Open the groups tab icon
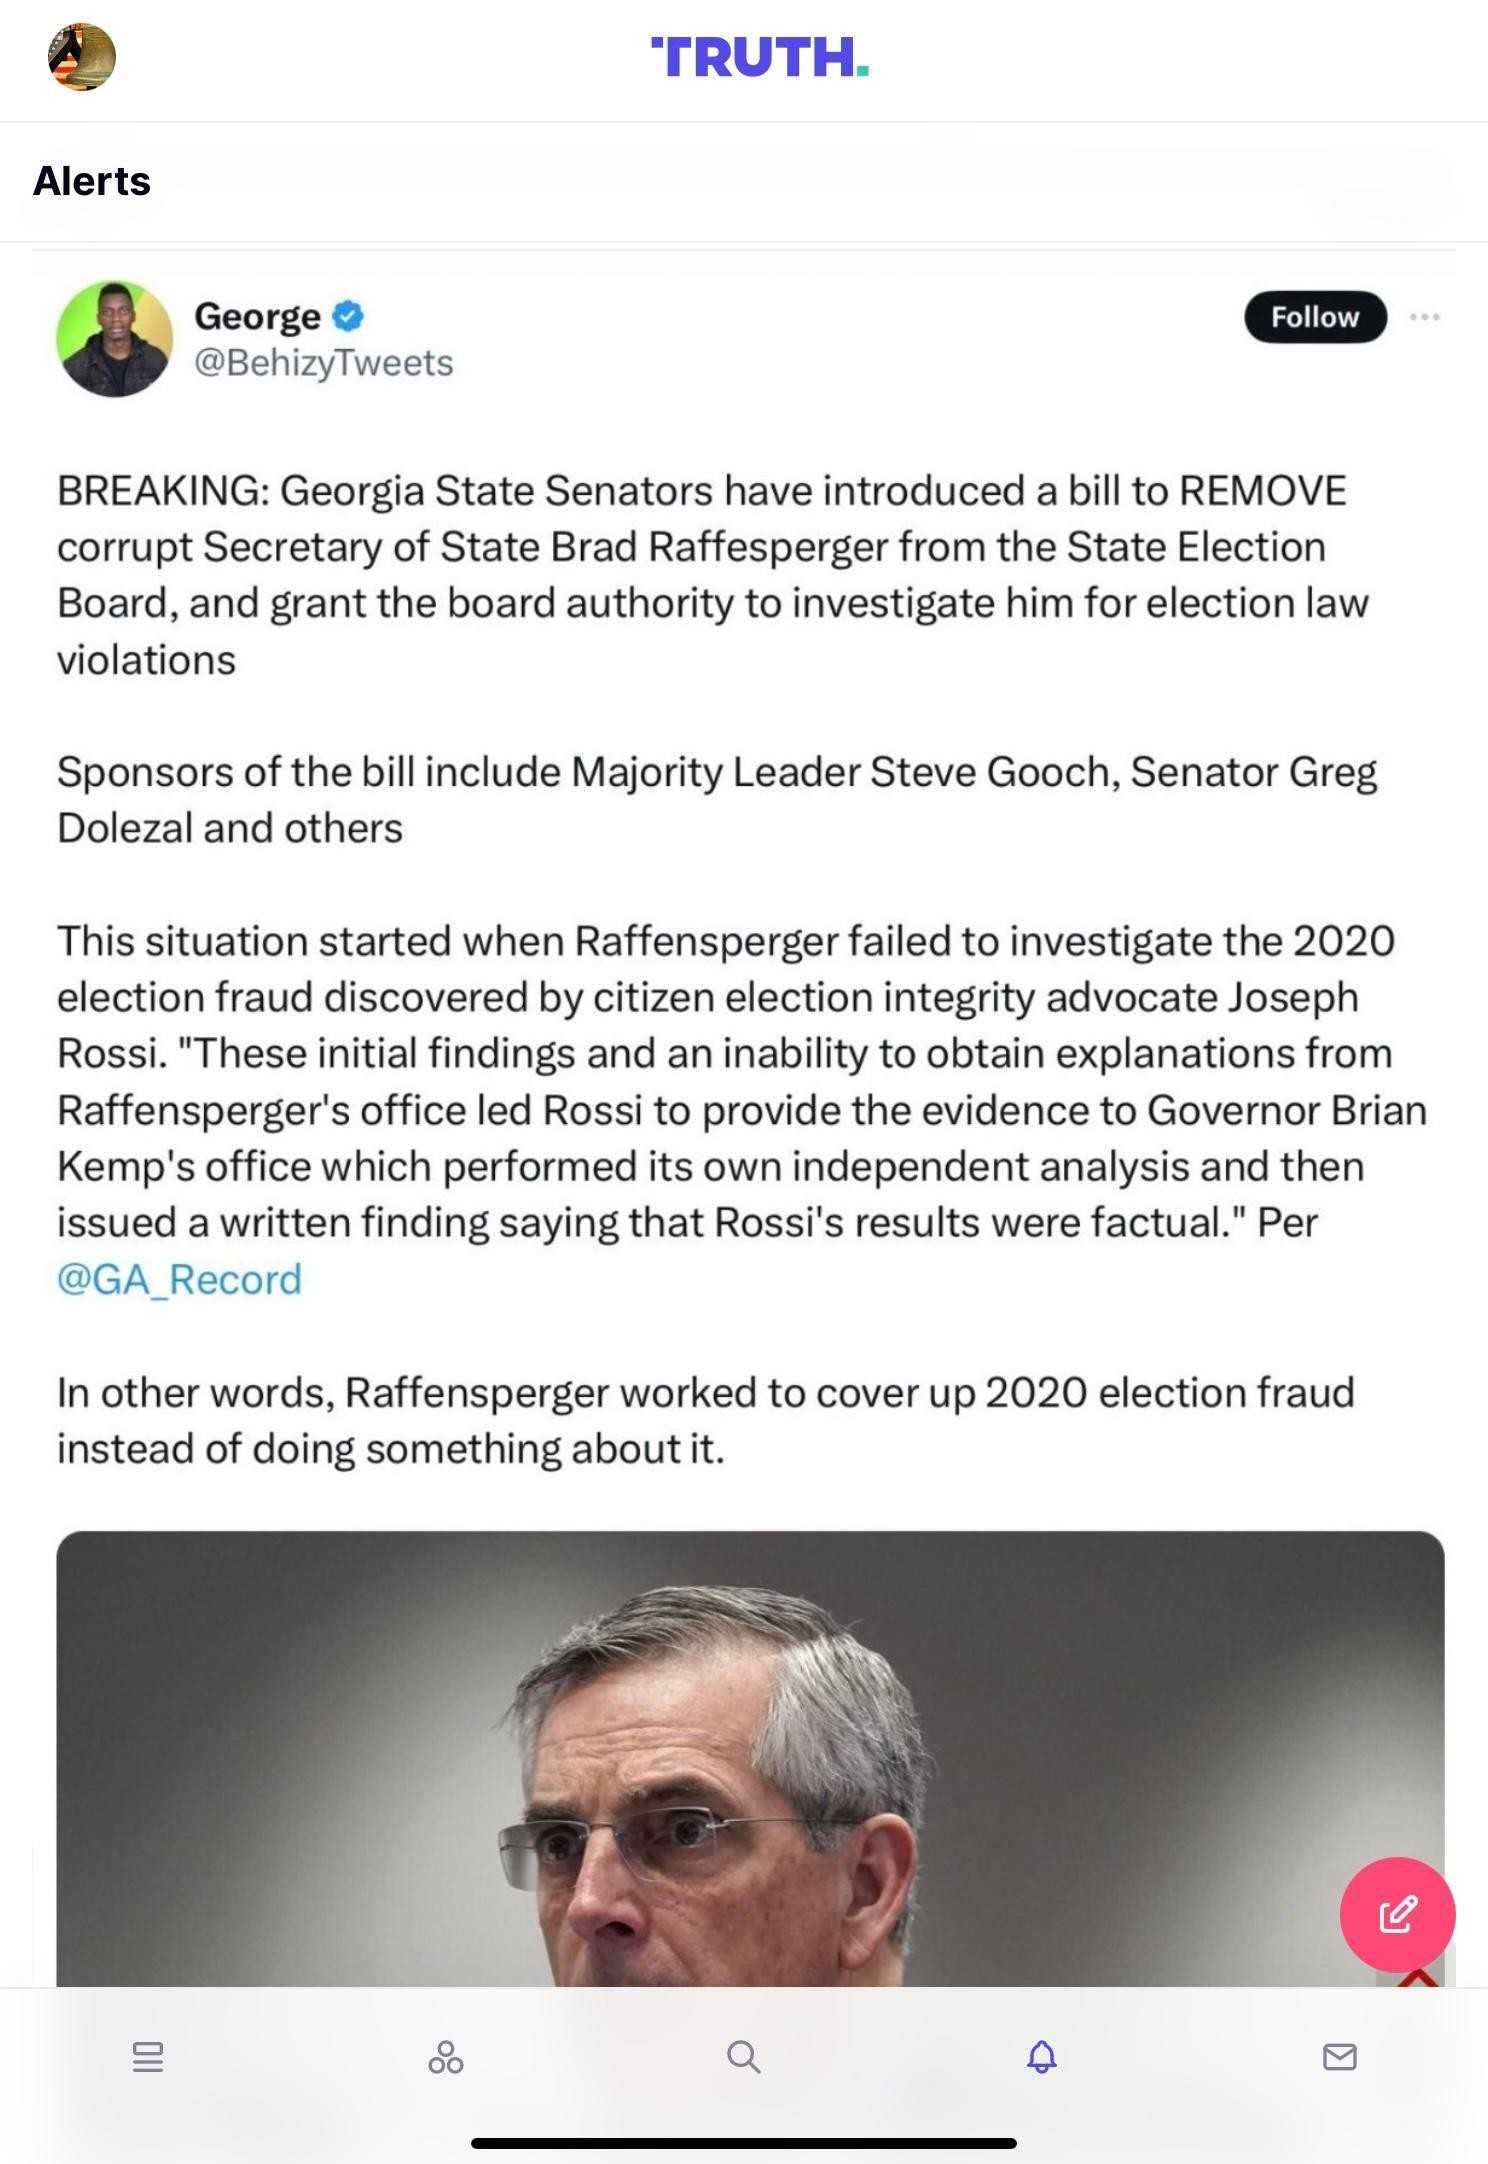1488x2164 pixels. click(x=445, y=2056)
